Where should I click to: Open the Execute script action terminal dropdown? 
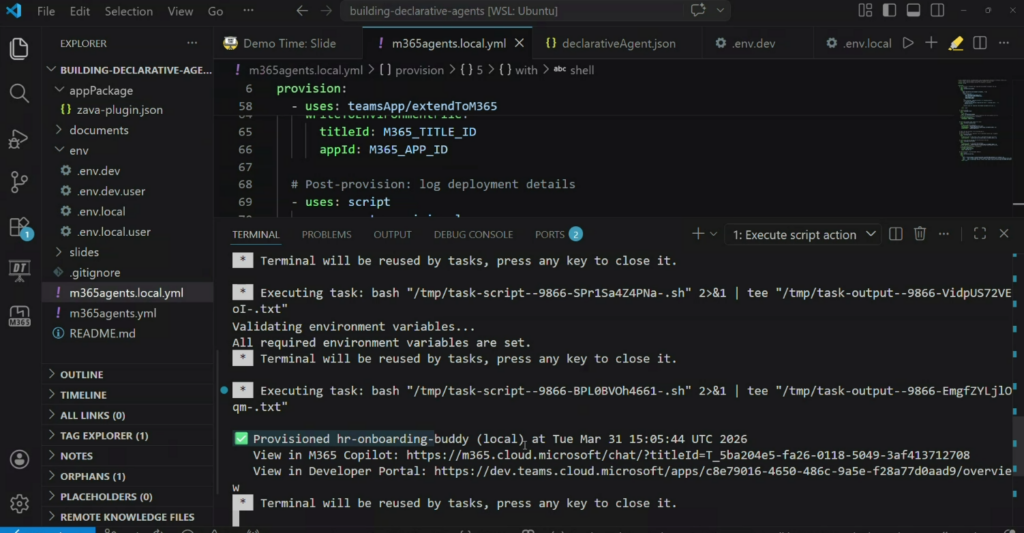click(x=804, y=235)
